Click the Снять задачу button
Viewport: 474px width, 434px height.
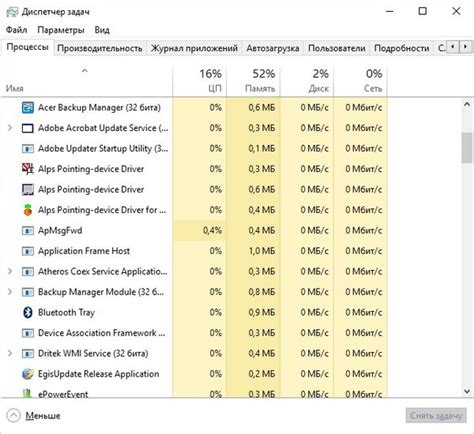436,416
